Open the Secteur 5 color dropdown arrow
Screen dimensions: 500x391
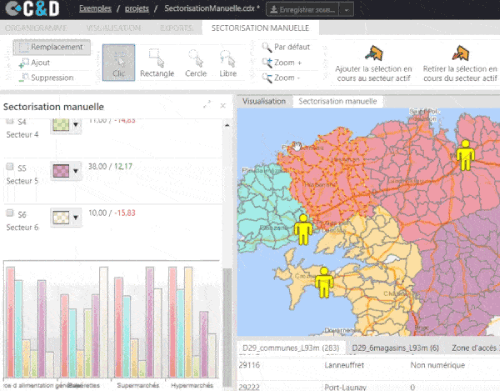[76, 171]
